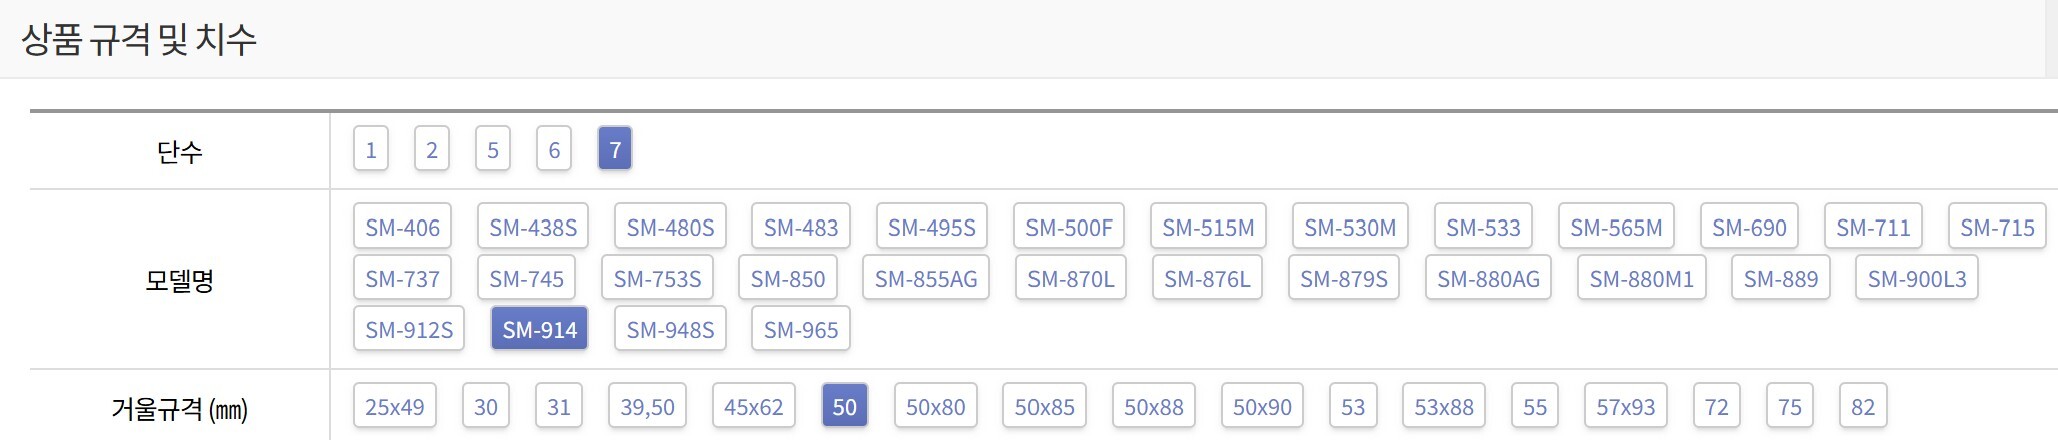Pick step count 6
Viewport: 2058px width, 440px height.
[x=554, y=149]
